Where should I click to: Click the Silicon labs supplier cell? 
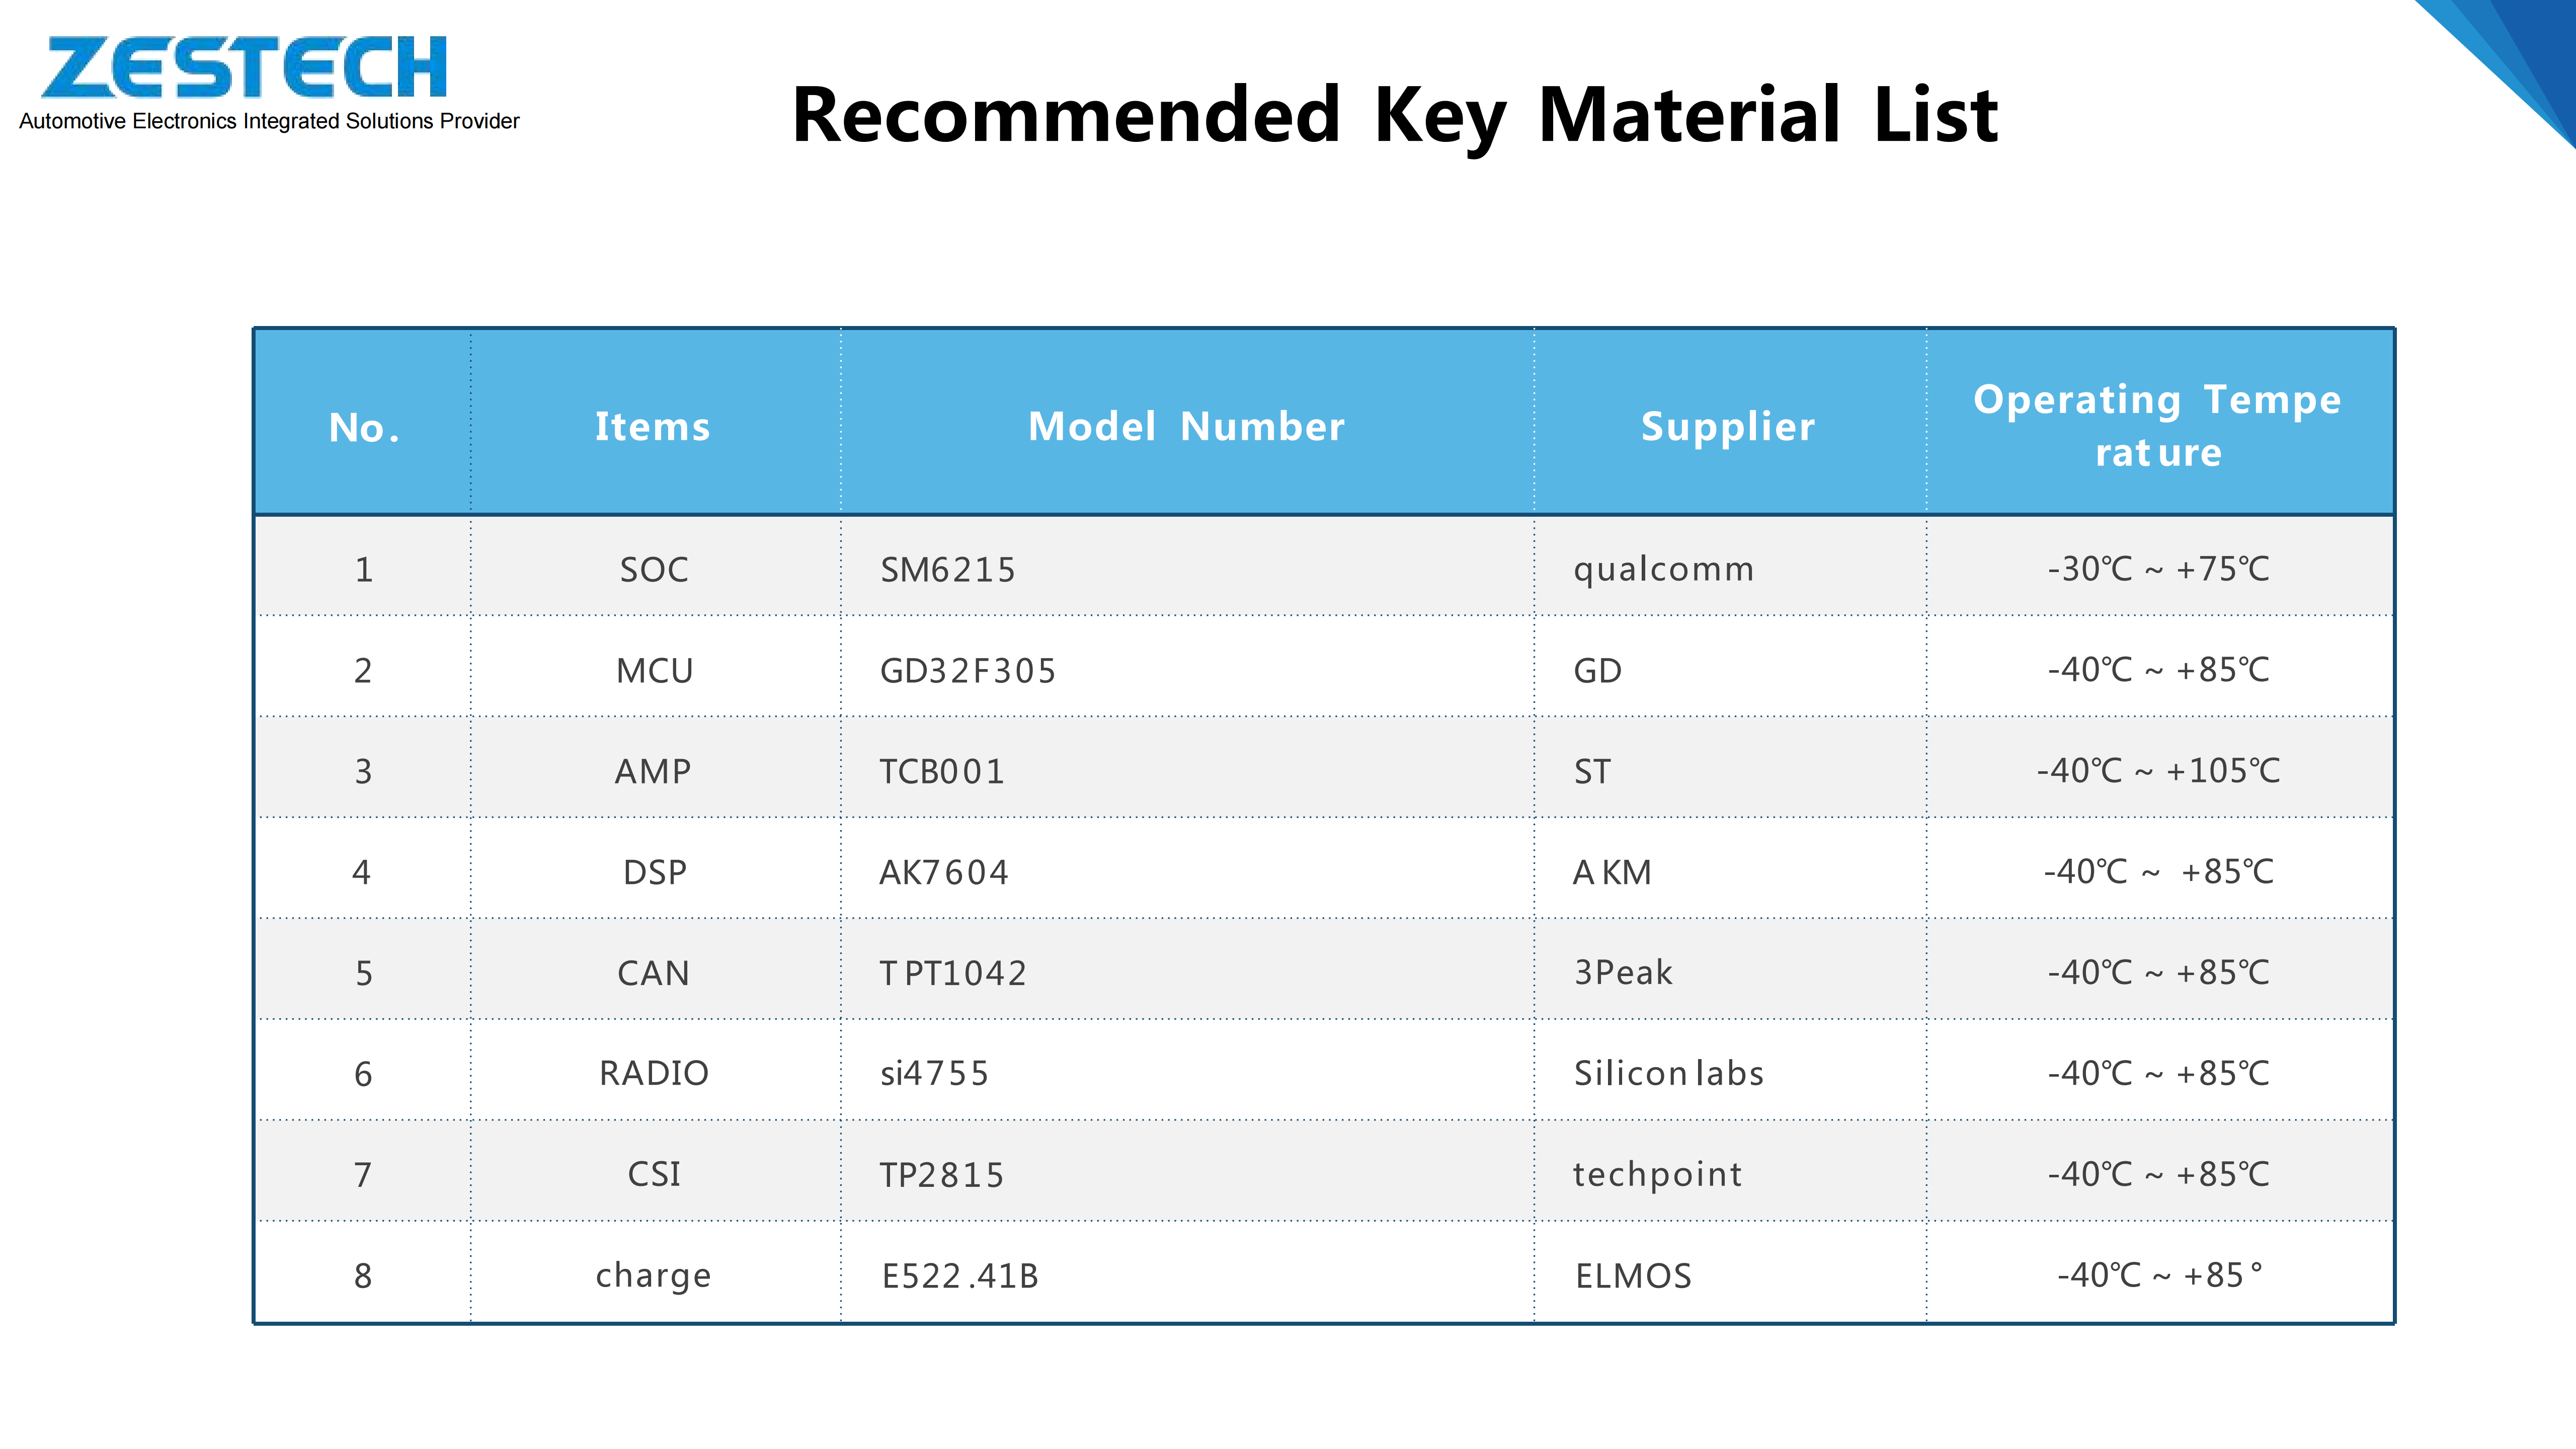pos(1668,1073)
